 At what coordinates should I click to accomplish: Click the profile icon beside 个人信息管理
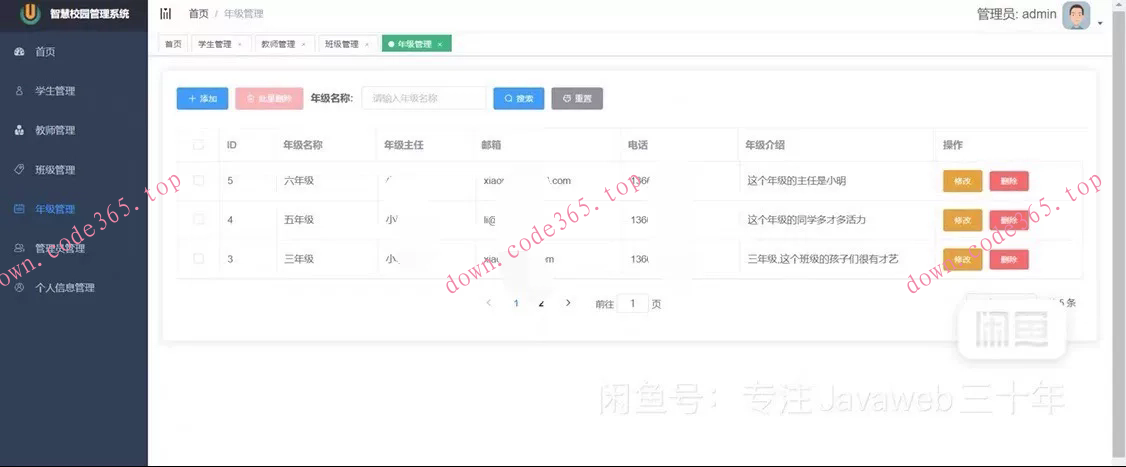click(19, 287)
